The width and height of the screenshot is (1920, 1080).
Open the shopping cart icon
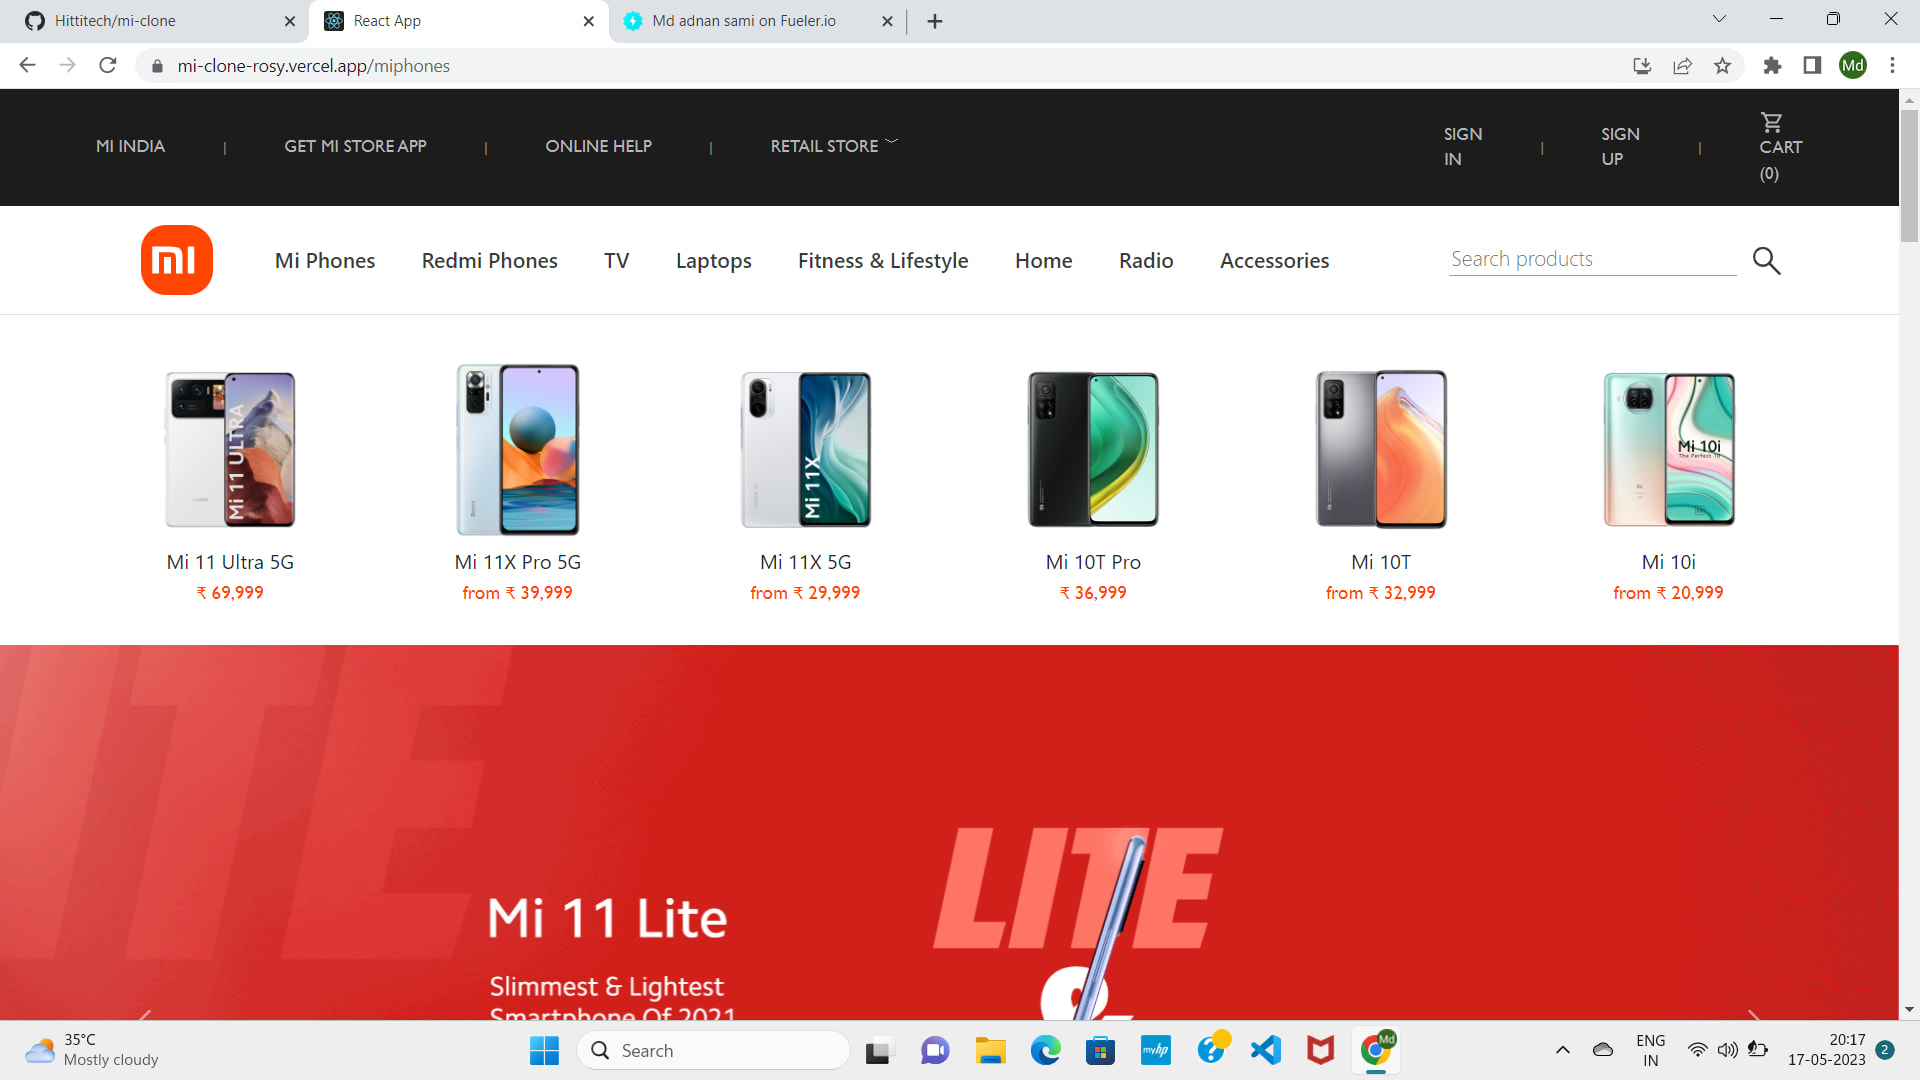click(1771, 123)
